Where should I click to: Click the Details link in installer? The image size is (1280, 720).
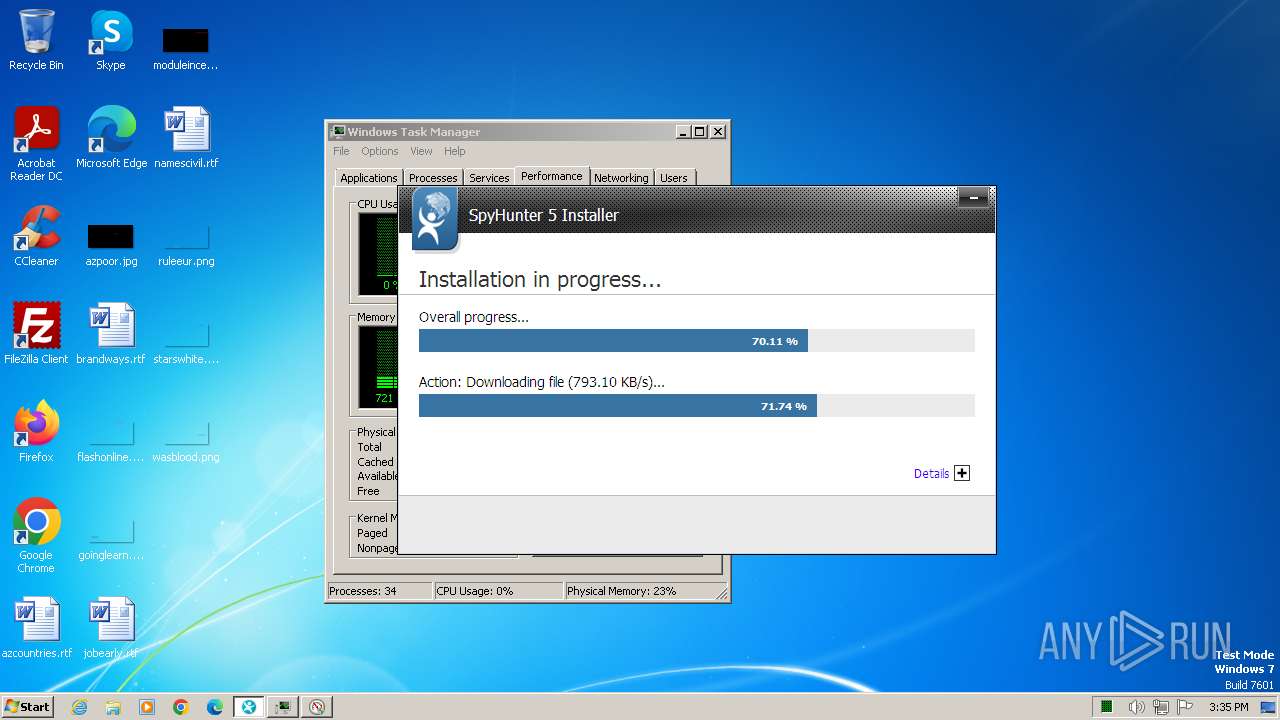click(x=931, y=473)
